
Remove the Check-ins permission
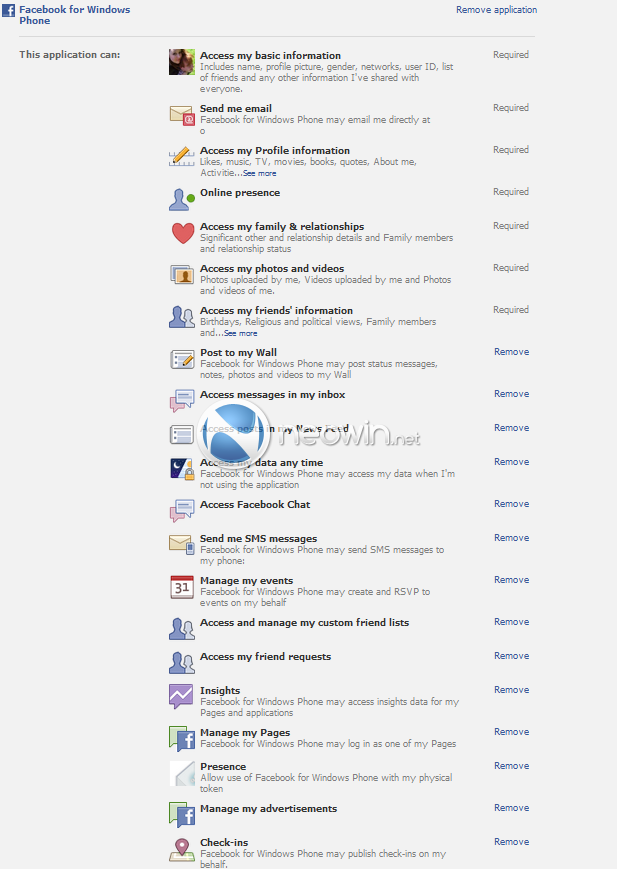[511, 841]
